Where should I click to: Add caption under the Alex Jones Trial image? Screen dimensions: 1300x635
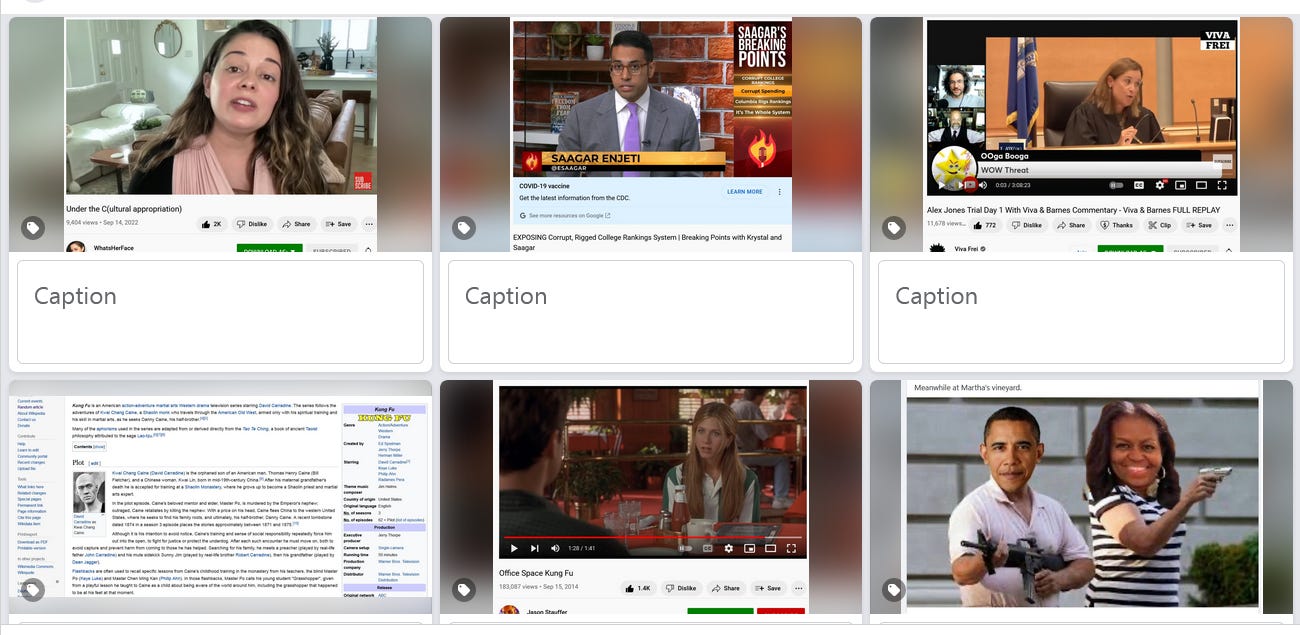(1081, 312)
